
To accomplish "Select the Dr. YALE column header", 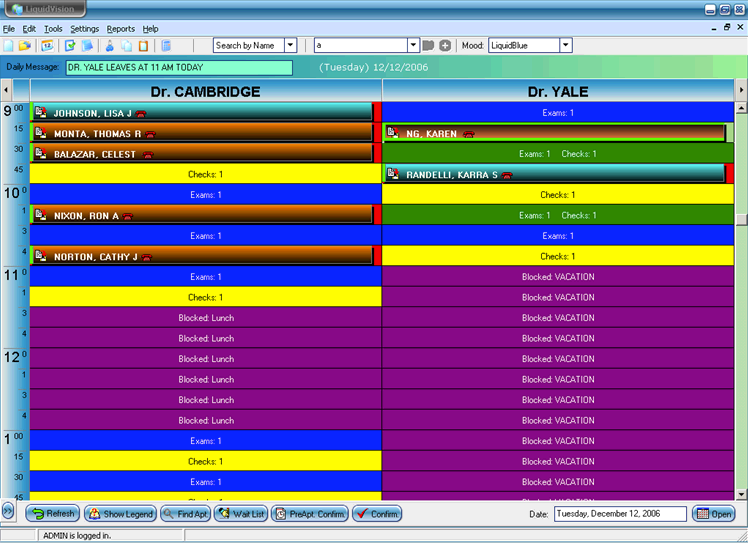I will click(558, 91).
